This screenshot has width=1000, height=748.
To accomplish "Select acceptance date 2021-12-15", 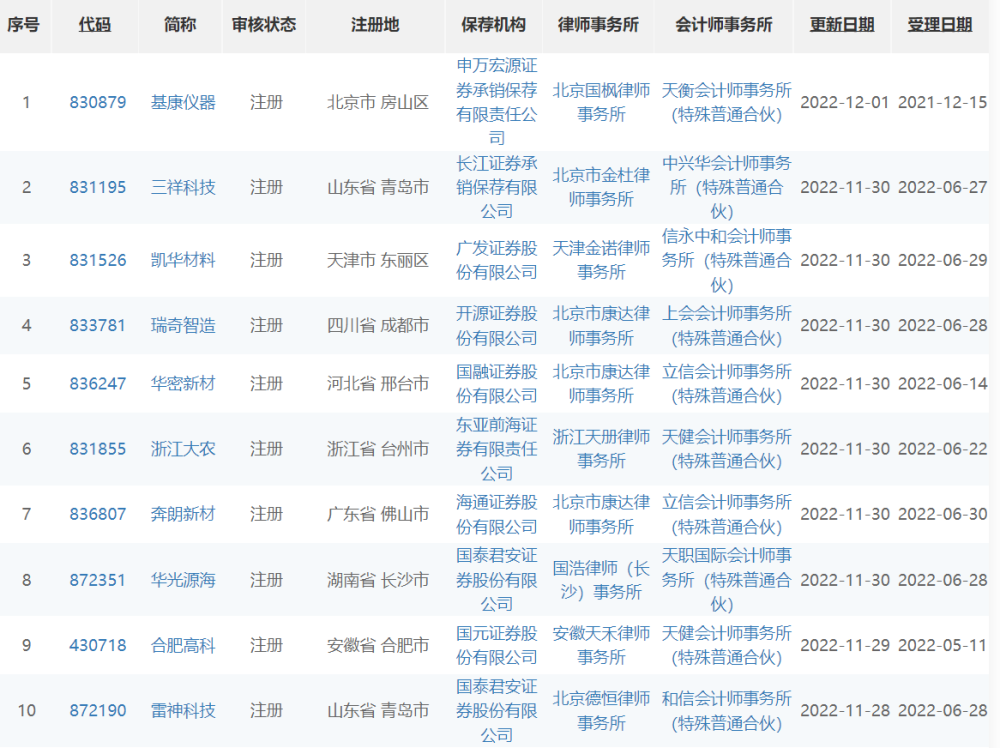I will [943, 102].
